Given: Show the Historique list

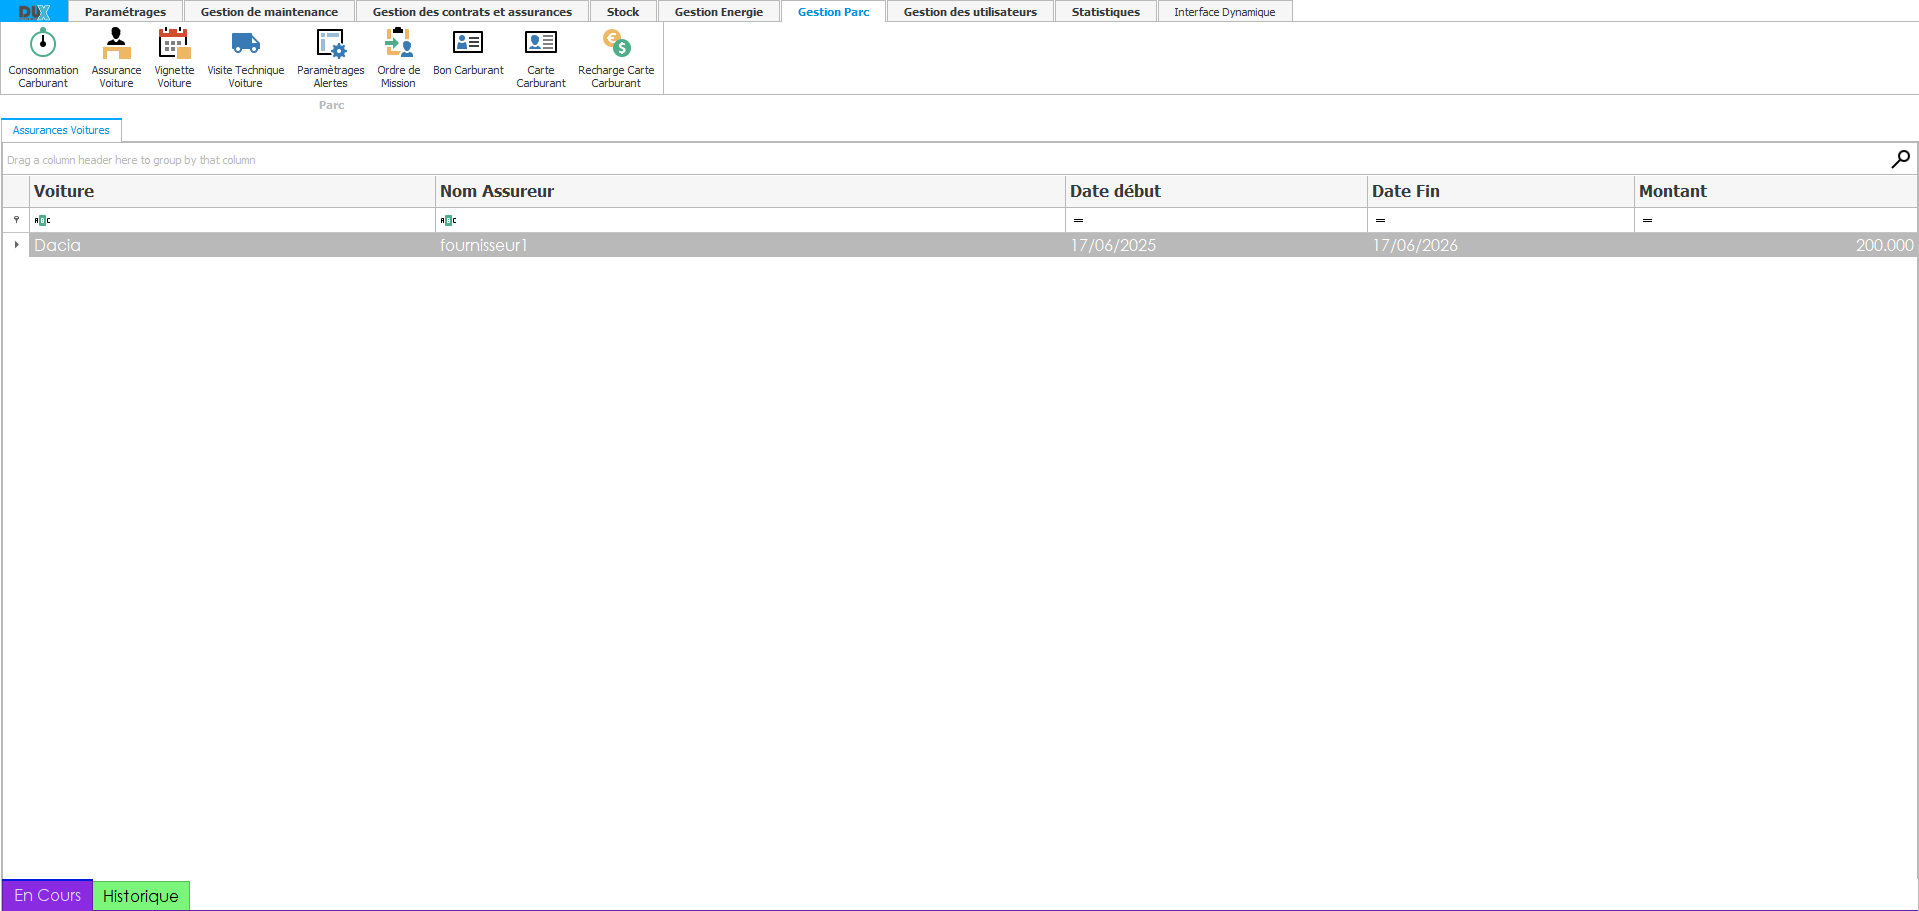Looking at the screenshot, I should point(140,895).
